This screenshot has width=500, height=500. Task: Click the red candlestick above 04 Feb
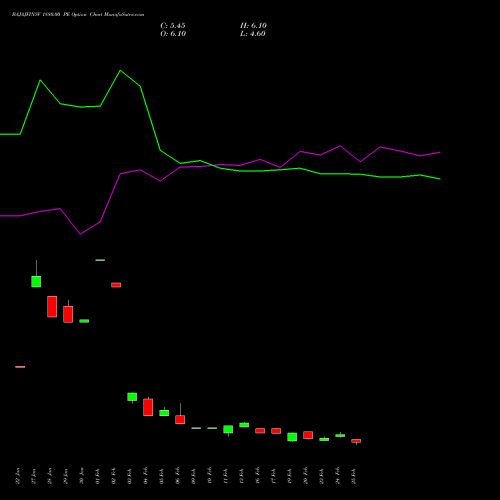tap(148, 407)
